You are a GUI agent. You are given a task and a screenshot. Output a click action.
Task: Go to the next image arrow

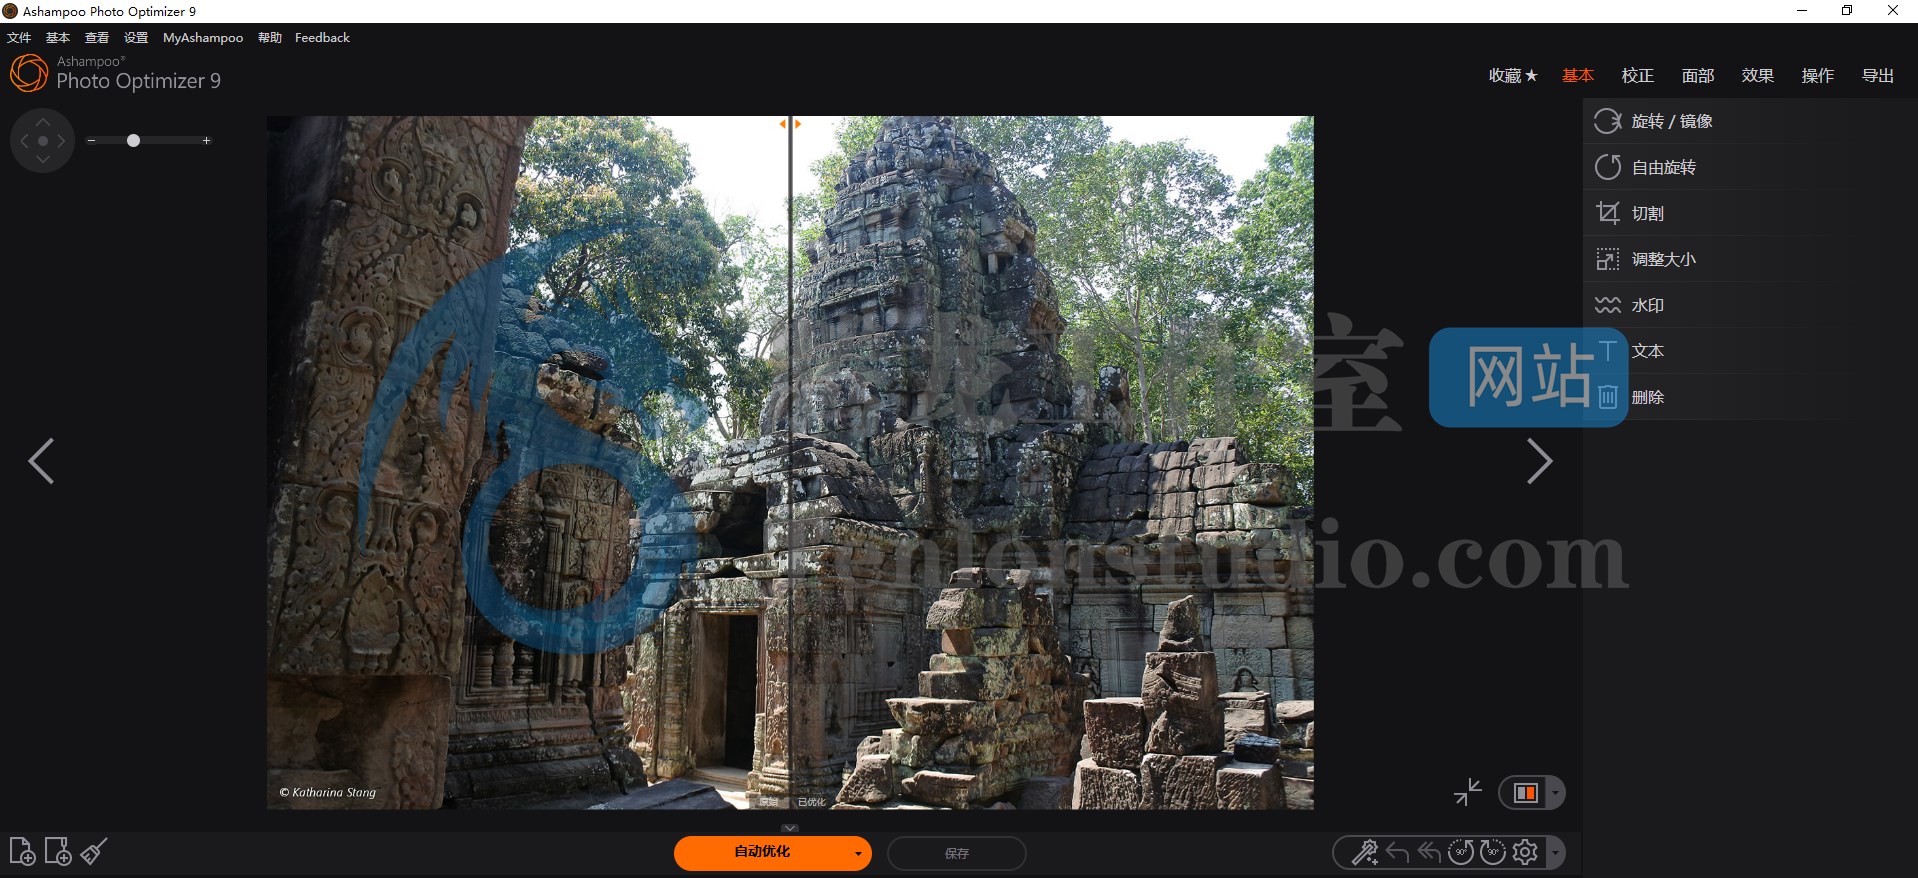click(x=1539, y=461)
